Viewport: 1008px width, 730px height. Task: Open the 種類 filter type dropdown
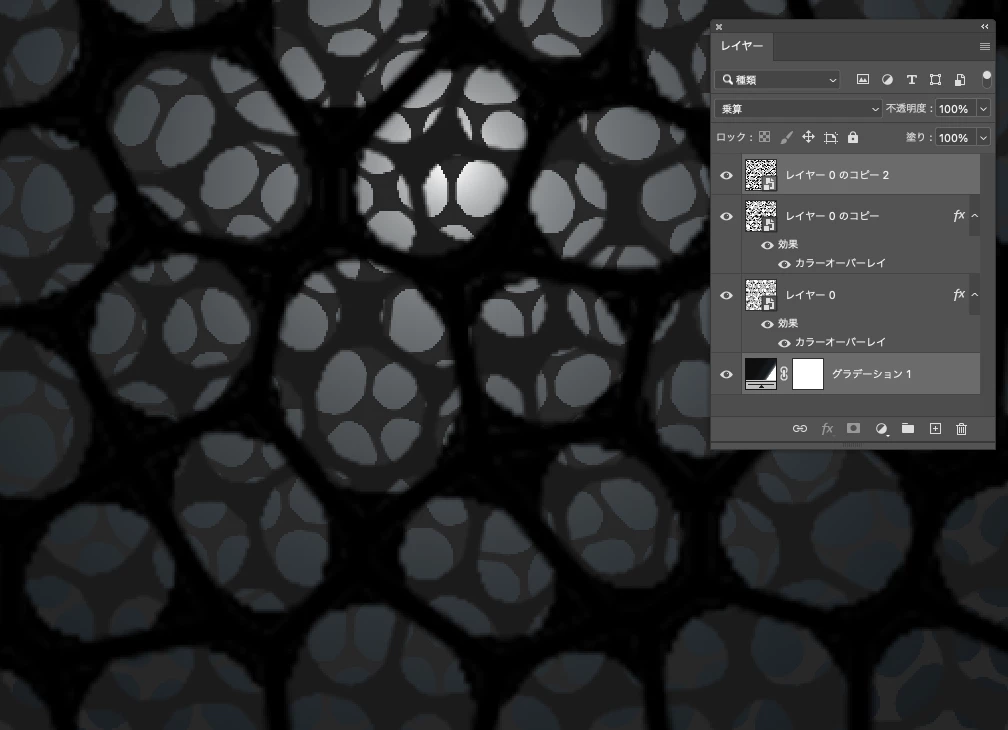tap(777, 80)
